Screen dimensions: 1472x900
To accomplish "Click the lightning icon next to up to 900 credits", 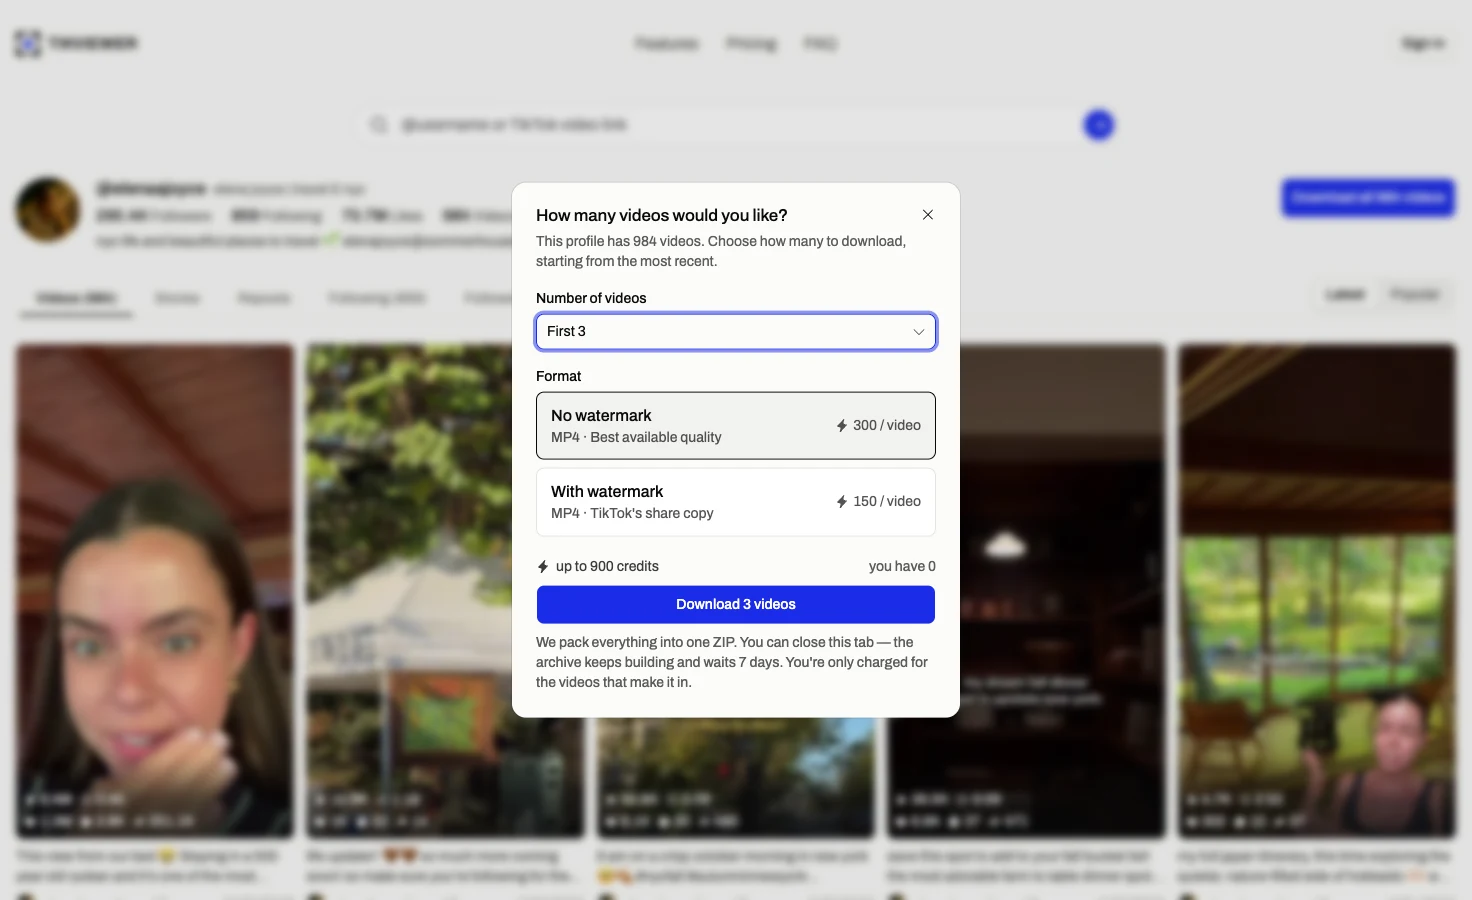I will [x=543, y=567].
